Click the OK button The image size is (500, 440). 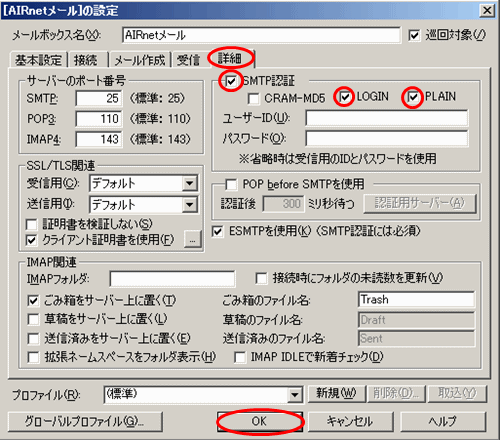coord(259,421)
